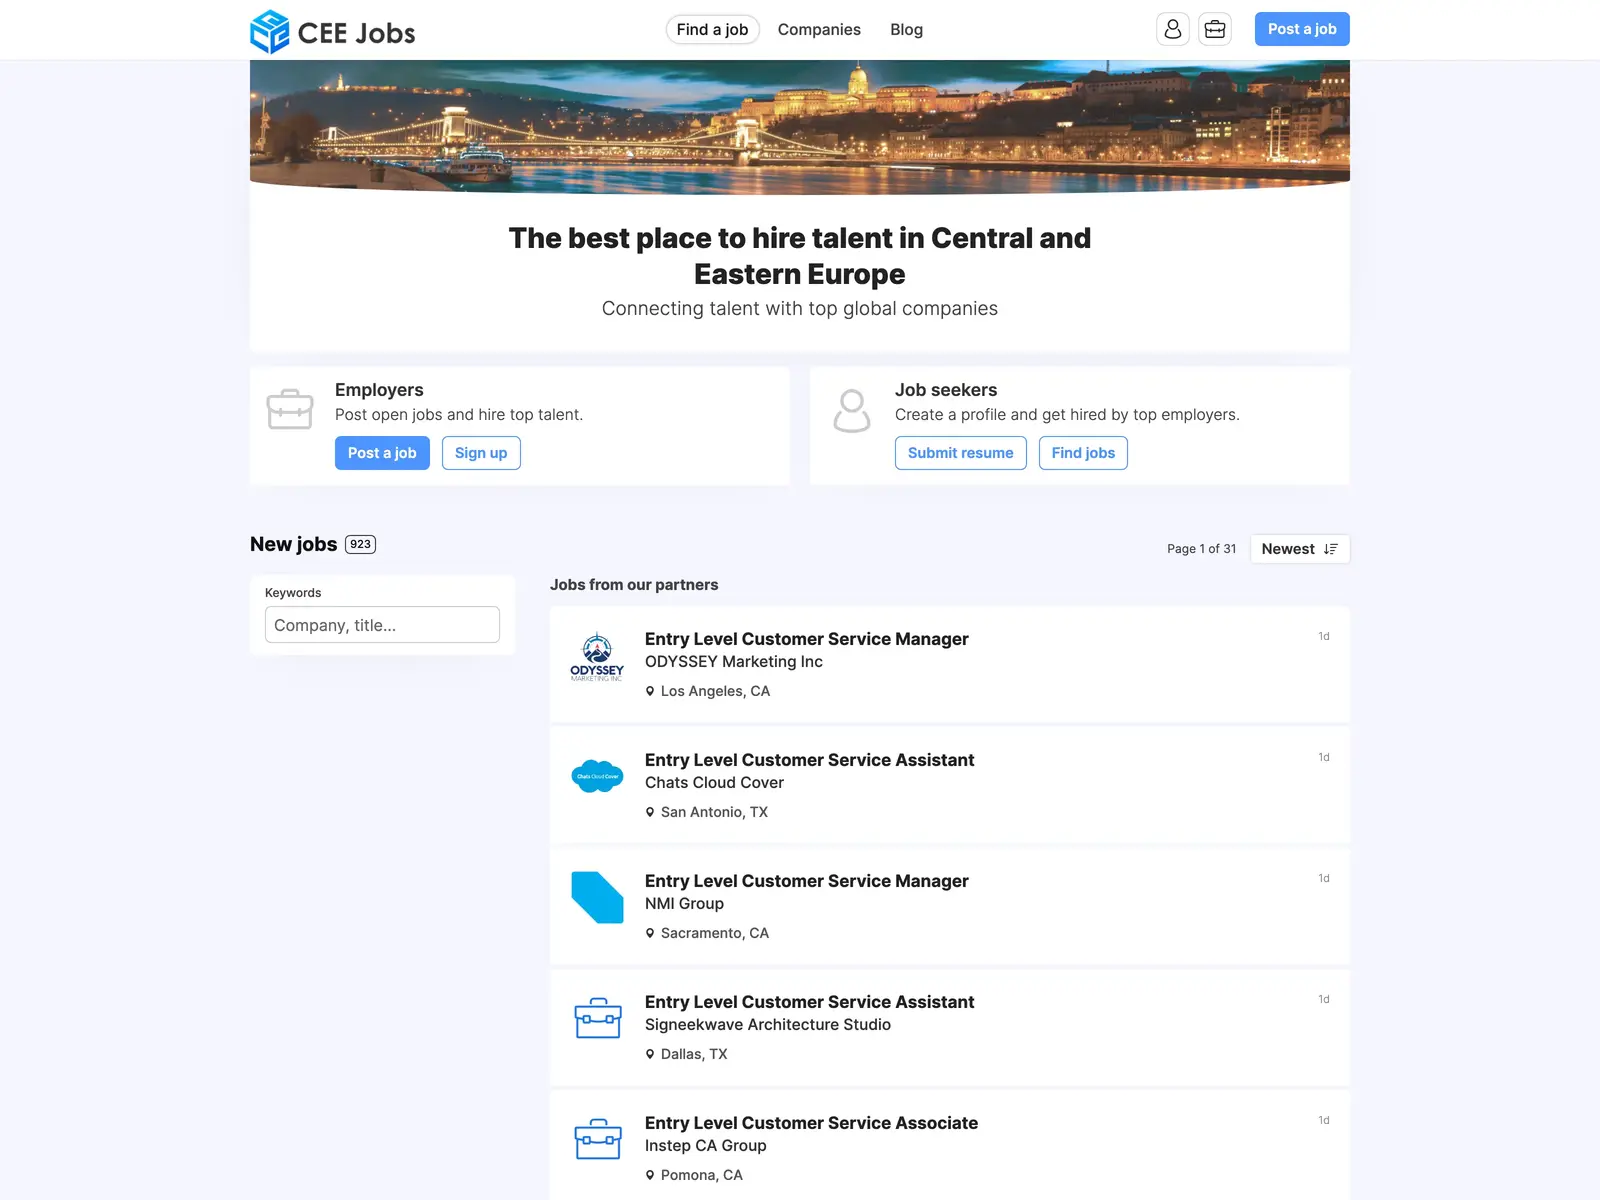Click the Instep CA Group company name
Screen dimensions: 1600x1200
click(x=706, y=1146)
